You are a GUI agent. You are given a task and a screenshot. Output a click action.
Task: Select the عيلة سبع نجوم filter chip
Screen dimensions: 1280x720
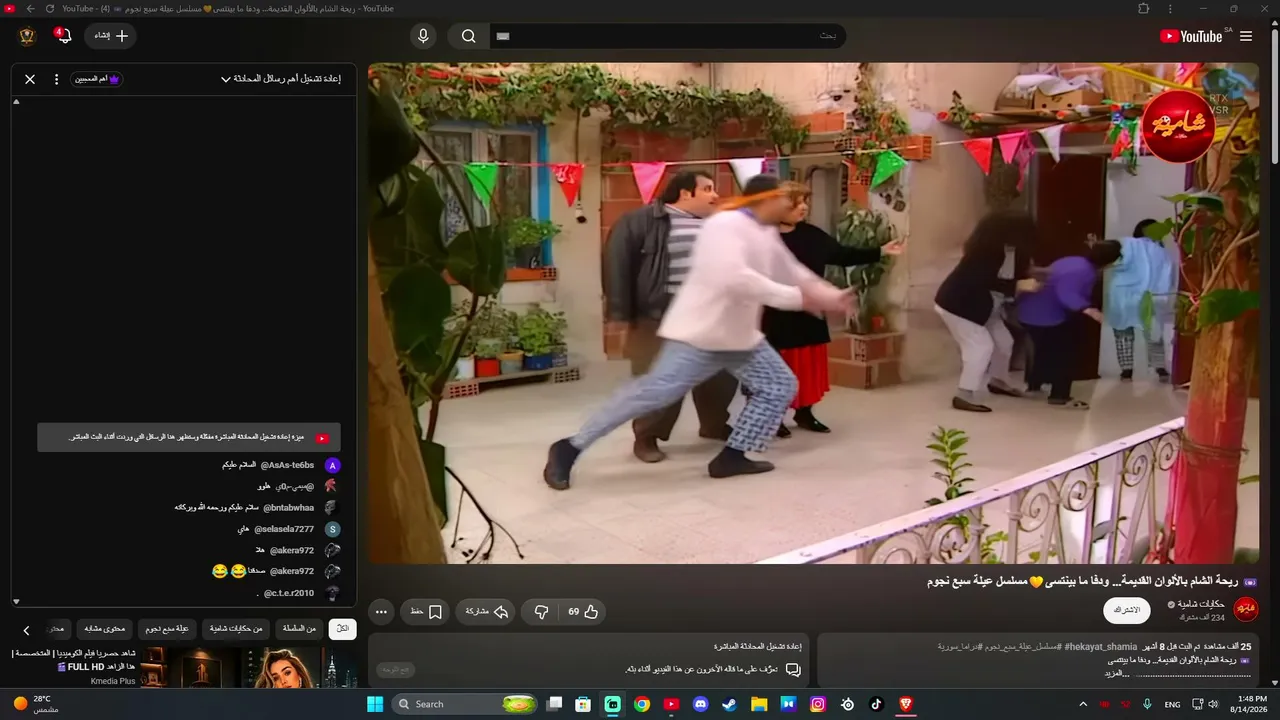(x=167, y=629)
